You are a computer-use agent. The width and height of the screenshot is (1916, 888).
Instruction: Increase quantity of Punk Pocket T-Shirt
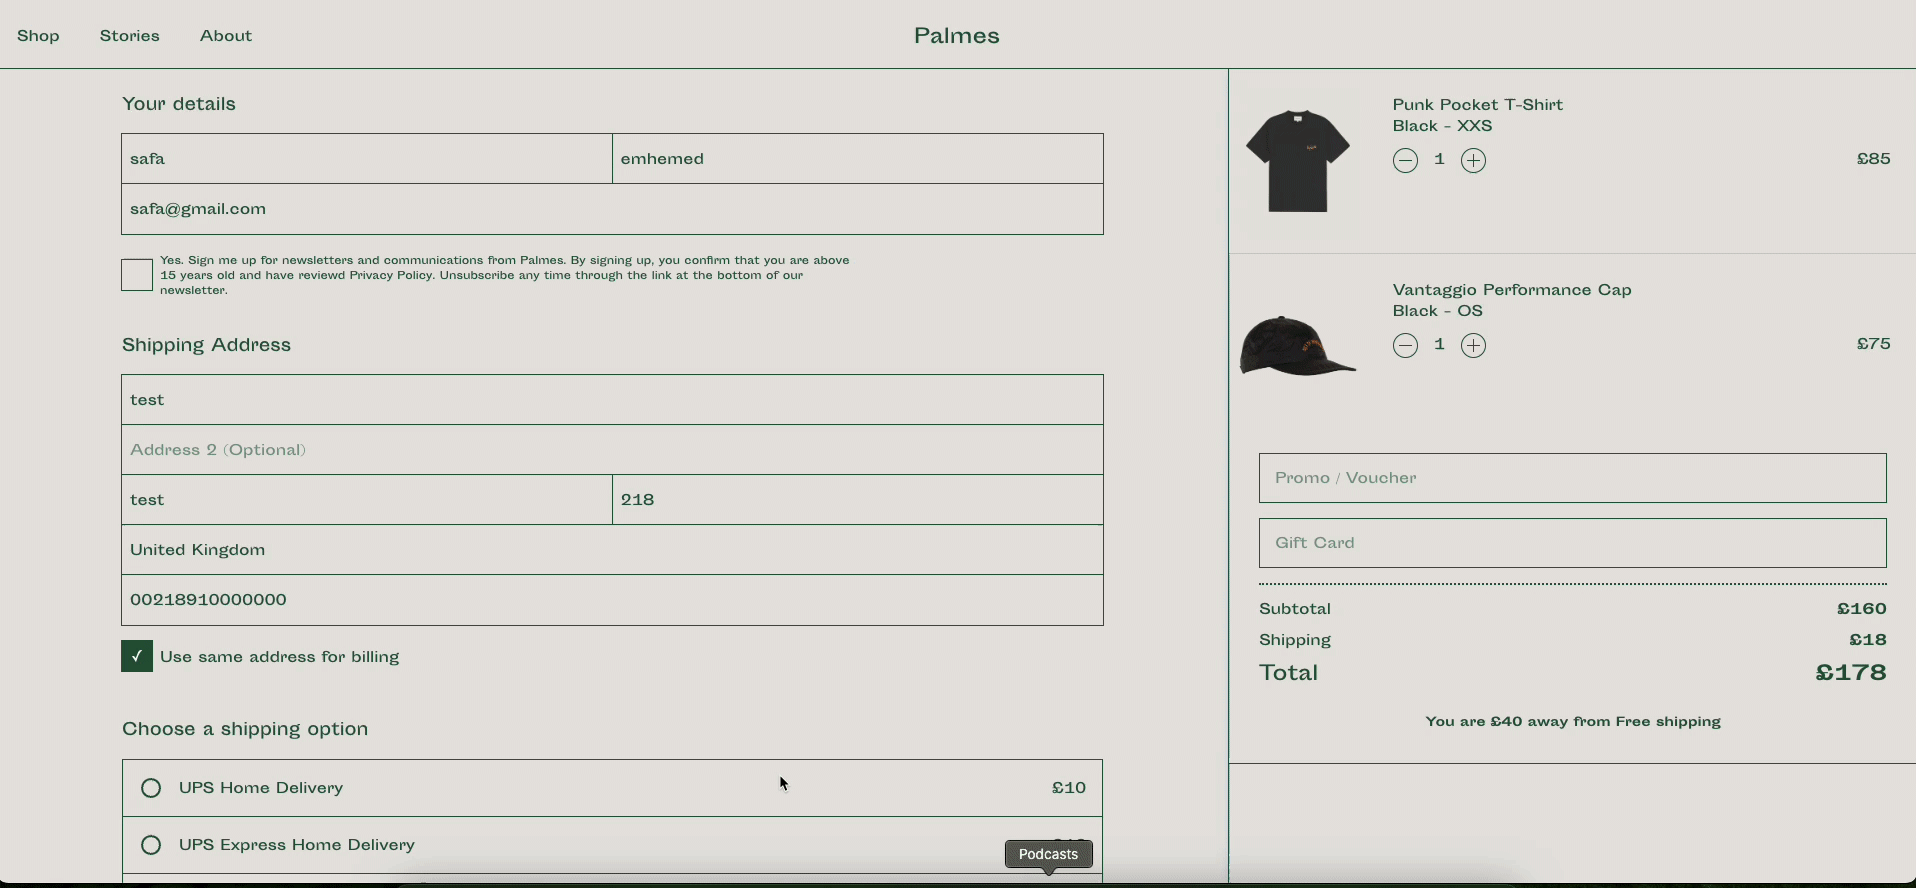tap(1473, 160)
